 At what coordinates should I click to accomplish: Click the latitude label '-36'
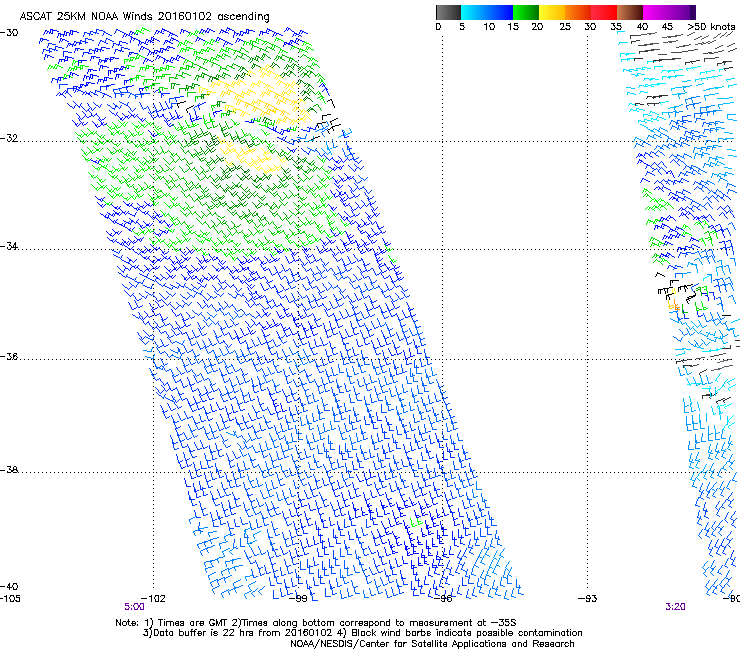tap(9, 356)
